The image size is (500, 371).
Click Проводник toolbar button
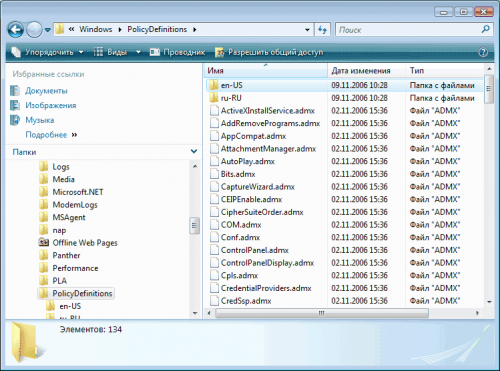[177, 52]
